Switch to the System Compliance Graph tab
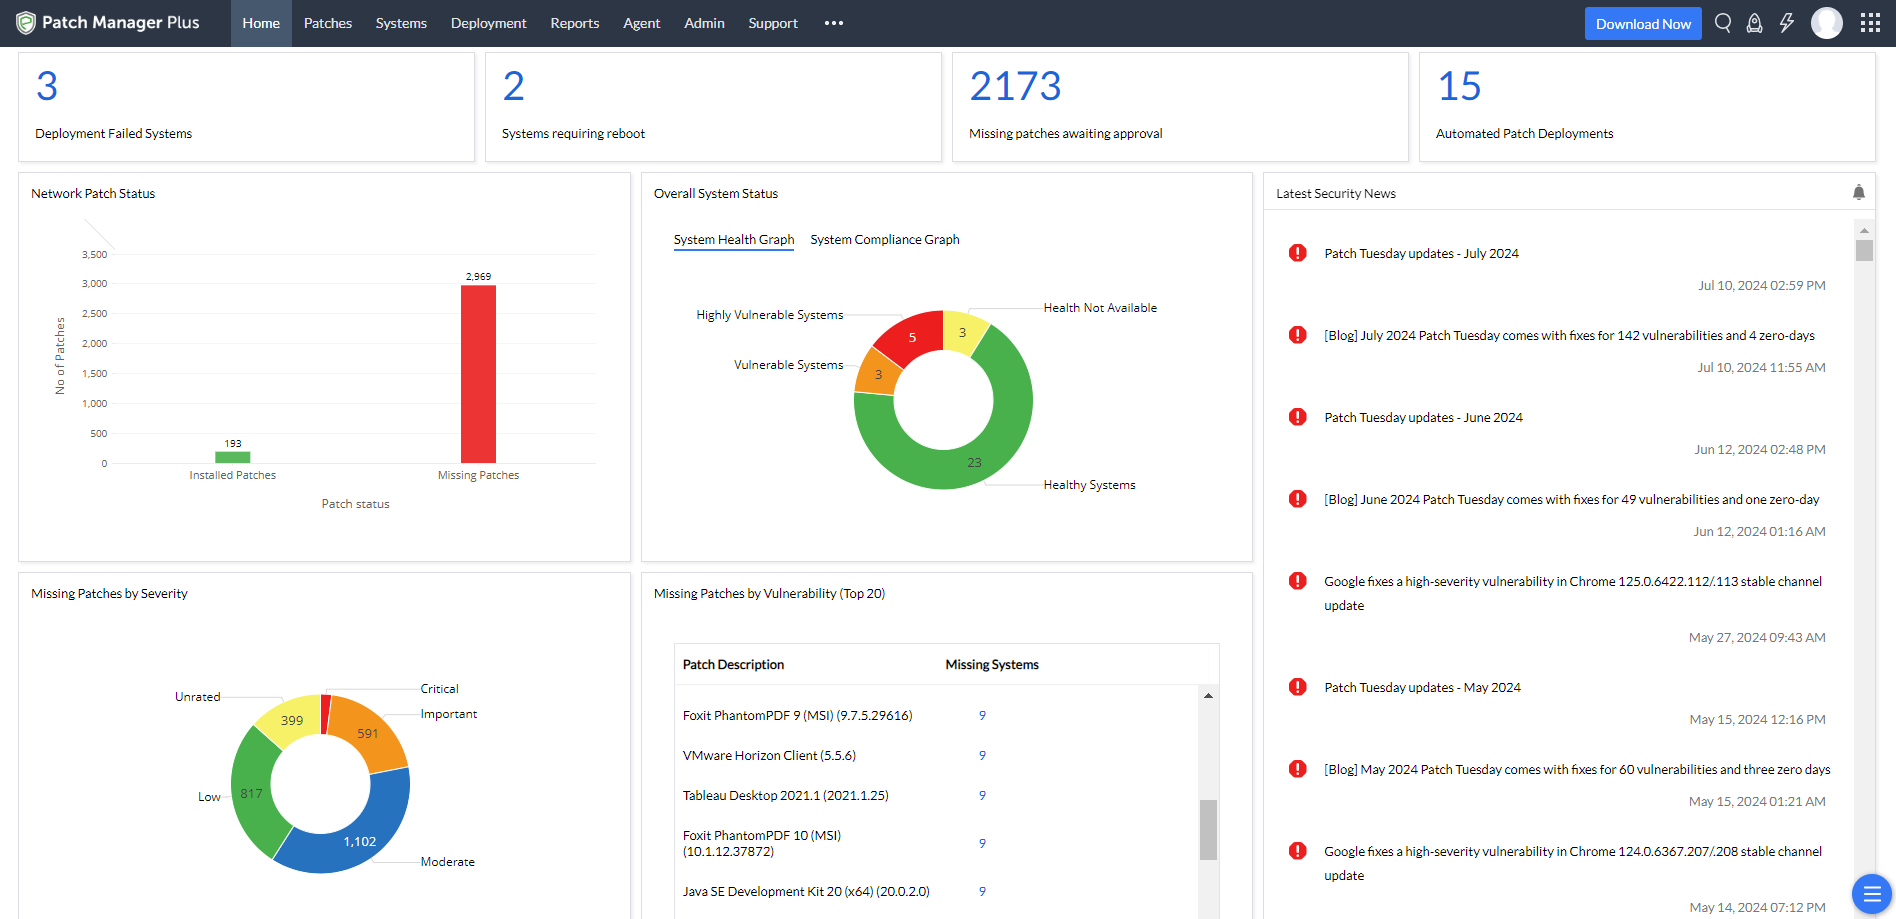This screenshot has width=1896, height=919. click(x=884, y=239)
